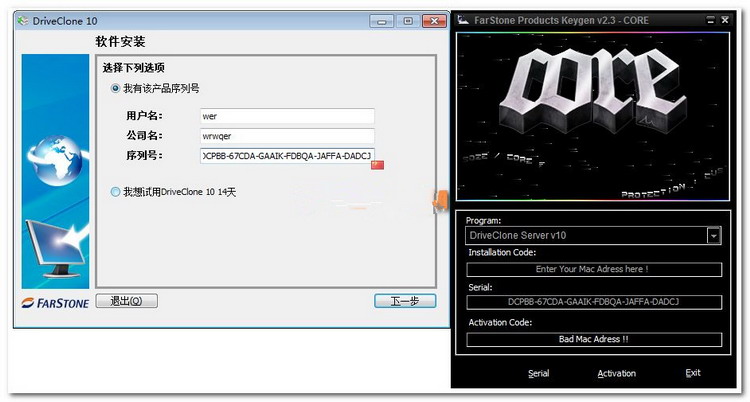Click the red flag input-method icon
This screenshot has width=750, height=402.
pos(377,165)
